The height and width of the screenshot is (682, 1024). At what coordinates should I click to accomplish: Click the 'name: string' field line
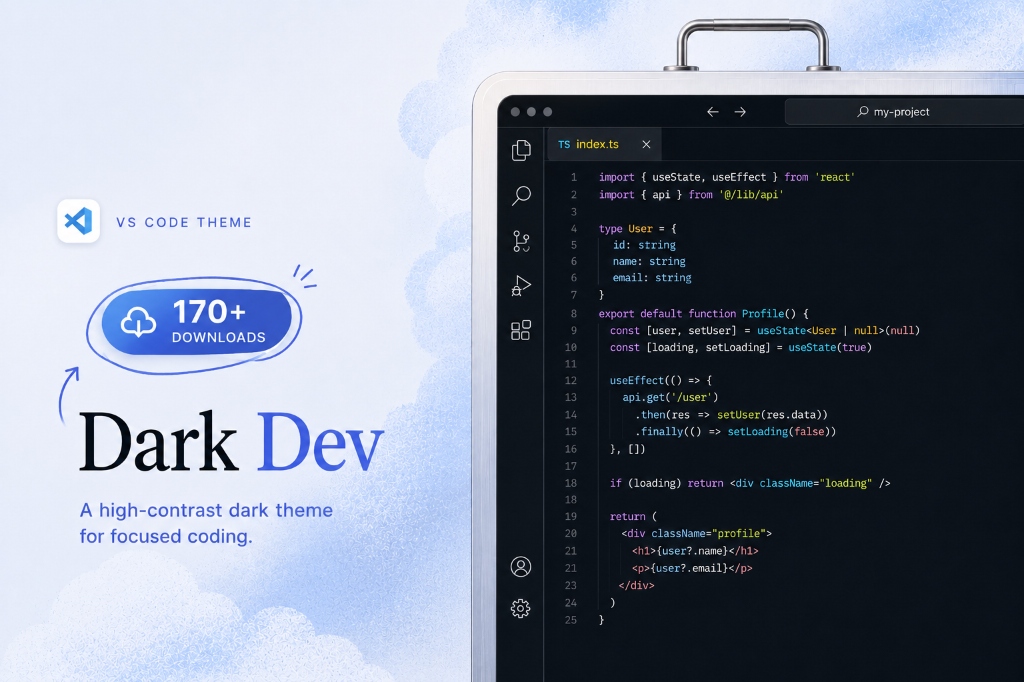coord(649,261)
